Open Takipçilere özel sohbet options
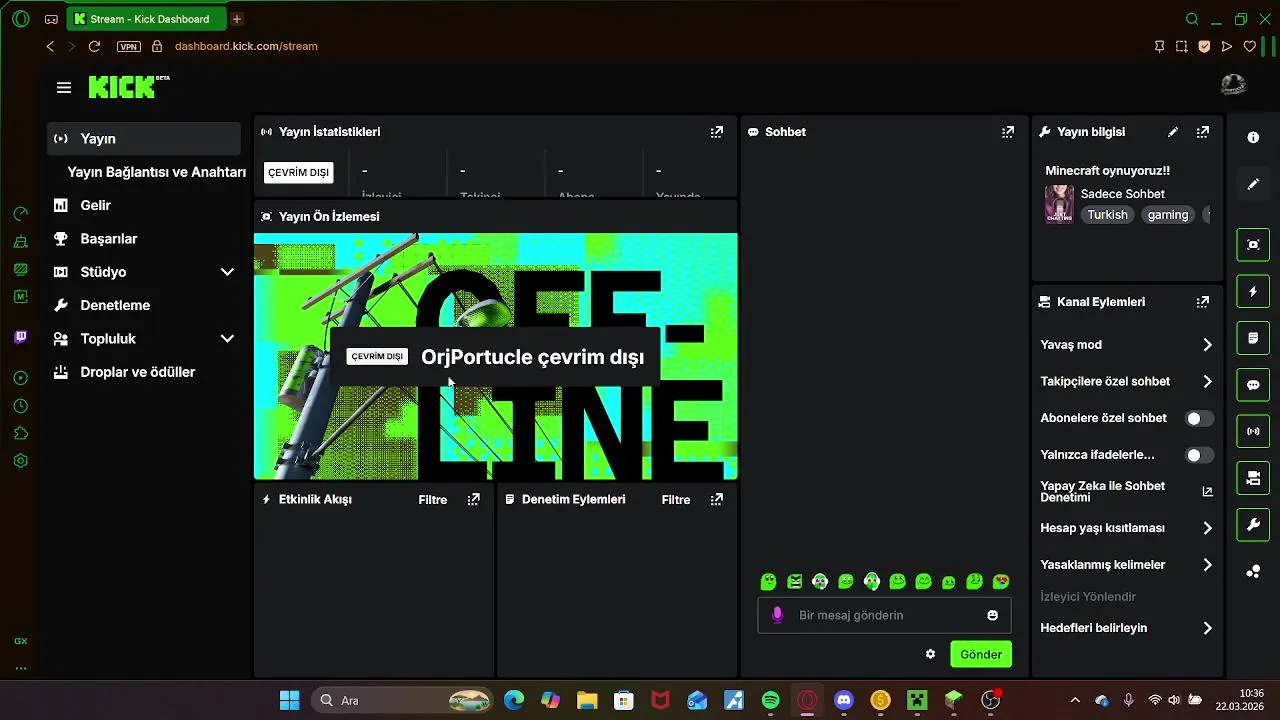The width and height of the screenshot is (1280, 720). (x=1126, y=381)
